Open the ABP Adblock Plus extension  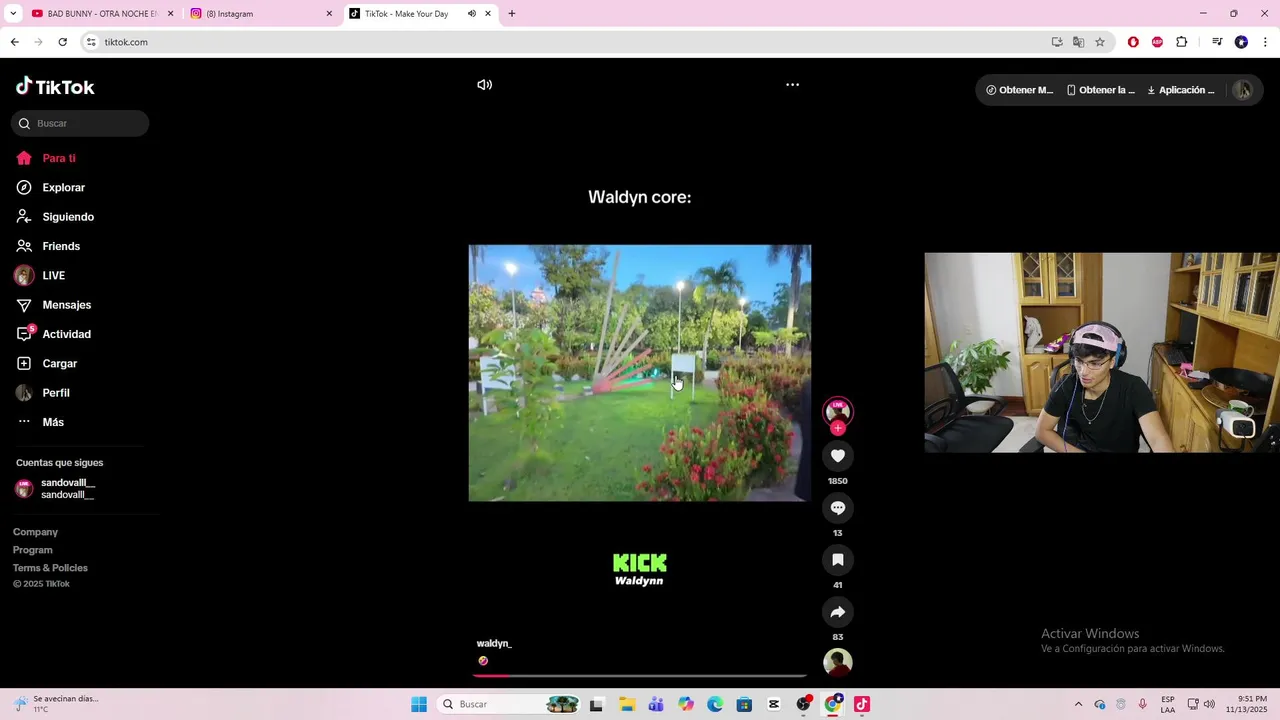1157,42
